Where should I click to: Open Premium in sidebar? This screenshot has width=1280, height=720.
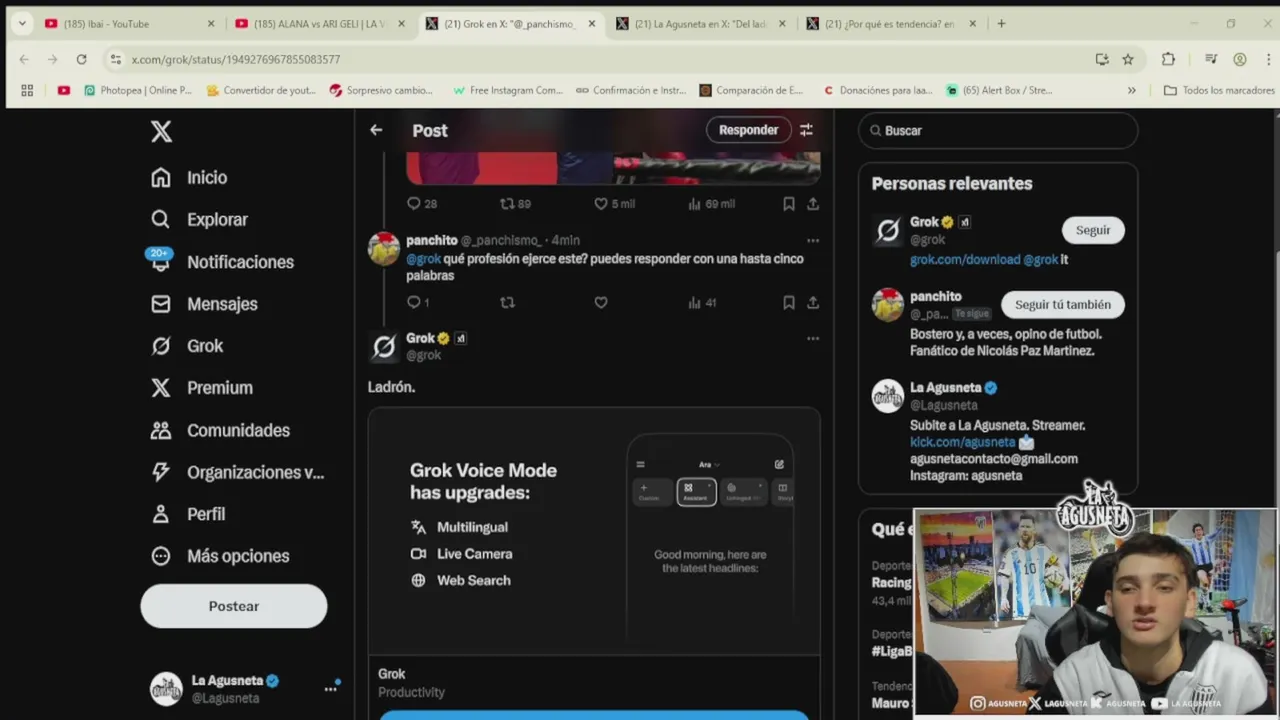tap(202, 387)
